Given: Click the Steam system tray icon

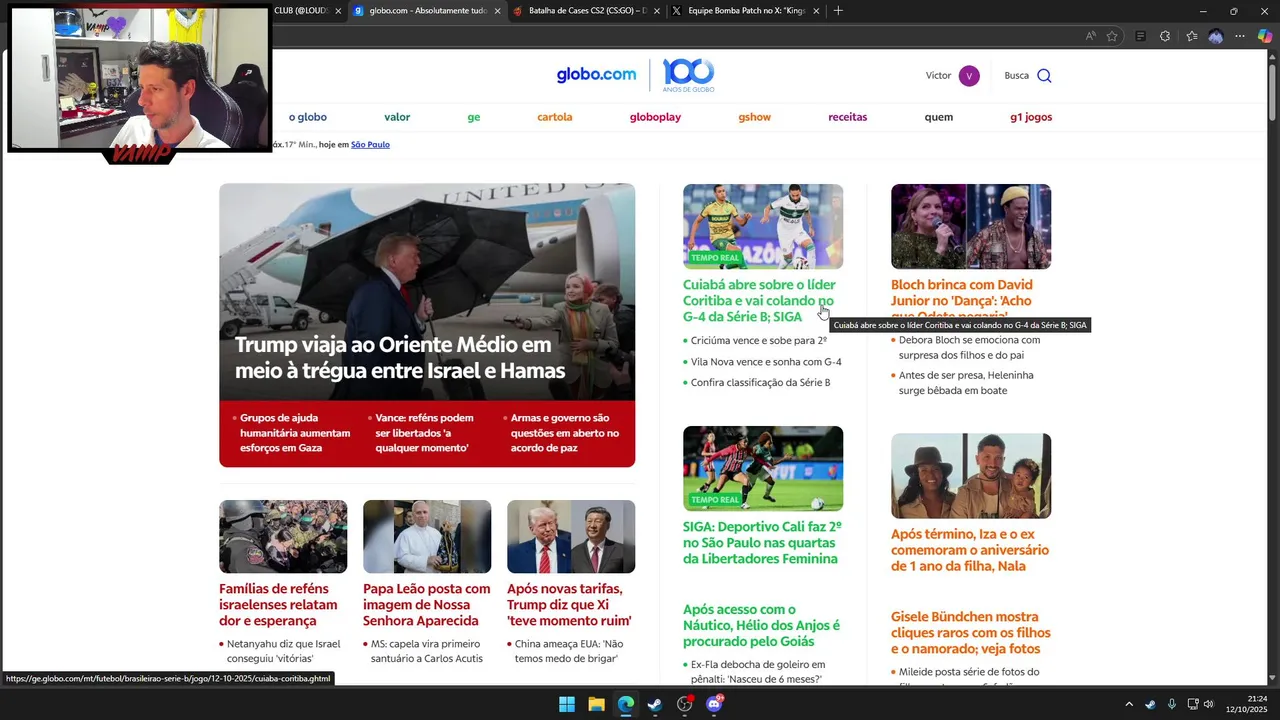Looking at the screenshot, I should click(1150, 704).
